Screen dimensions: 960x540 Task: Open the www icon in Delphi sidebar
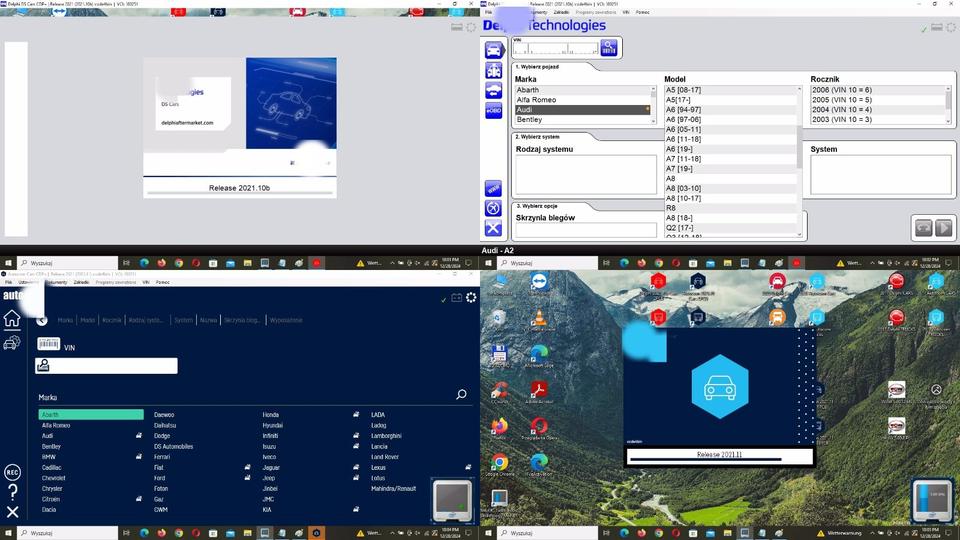493,189
